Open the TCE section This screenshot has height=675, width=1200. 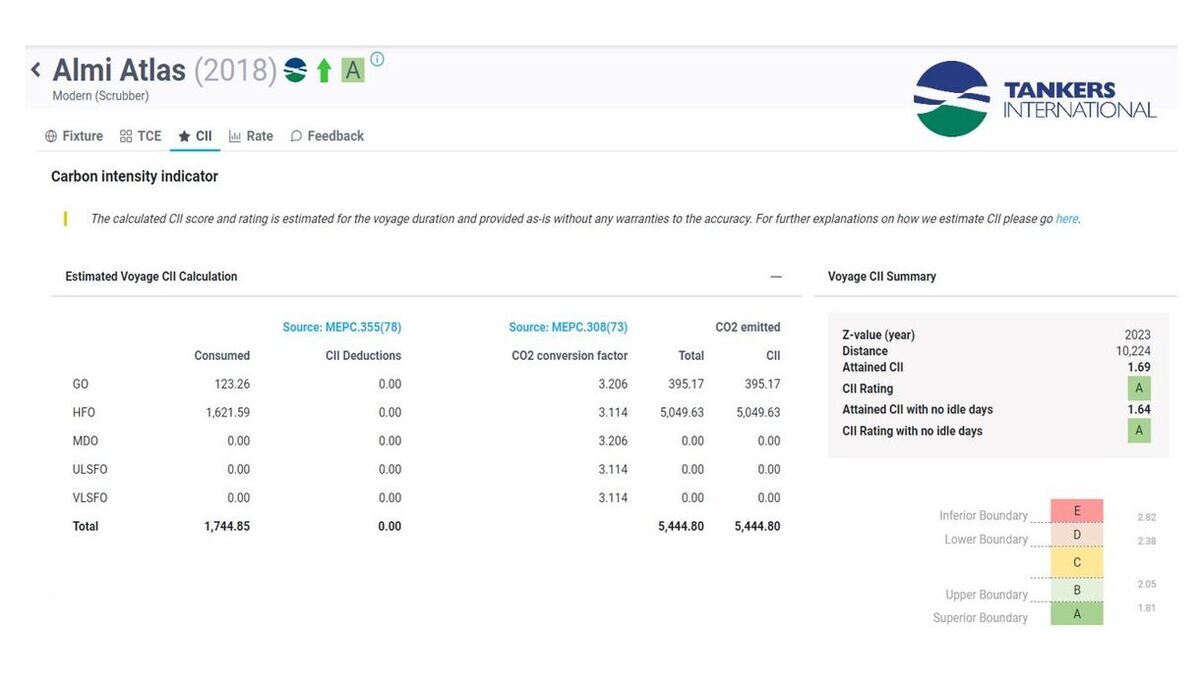(x=140, y=135)
